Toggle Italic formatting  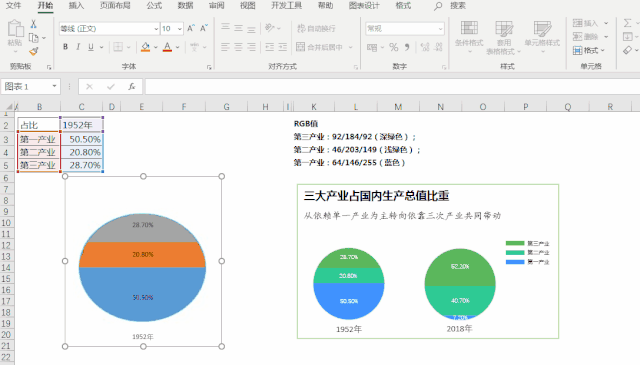(78, 47)
